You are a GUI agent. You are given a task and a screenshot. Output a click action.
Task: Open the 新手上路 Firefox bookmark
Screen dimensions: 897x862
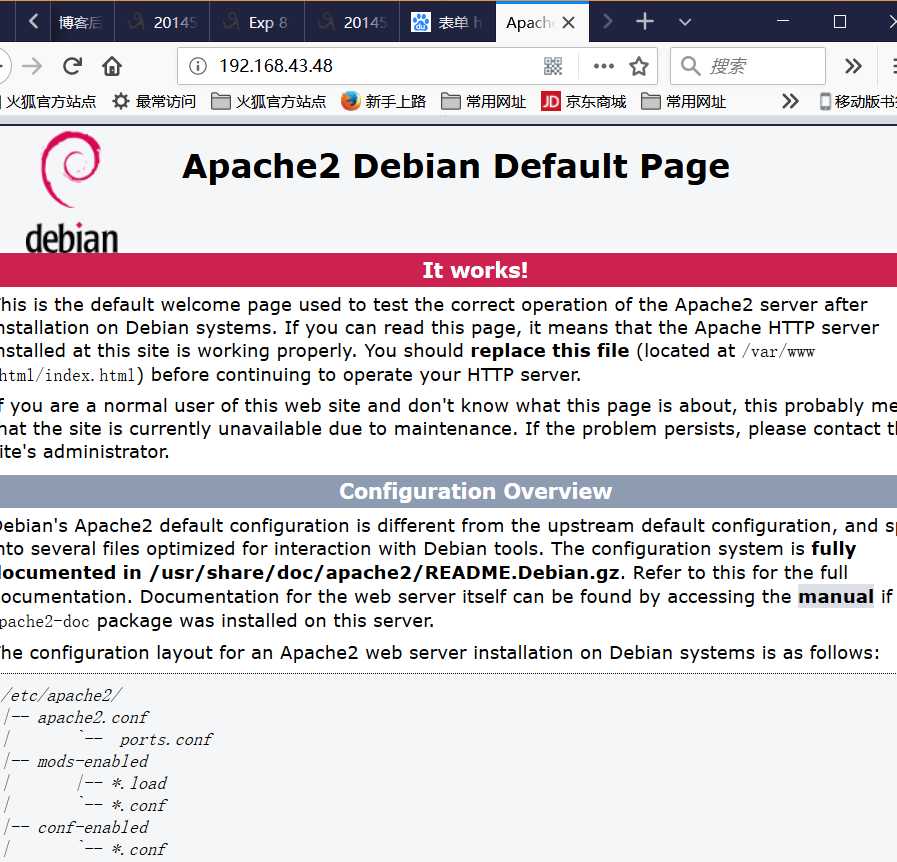pyautogui.click(x=383, y=102)
